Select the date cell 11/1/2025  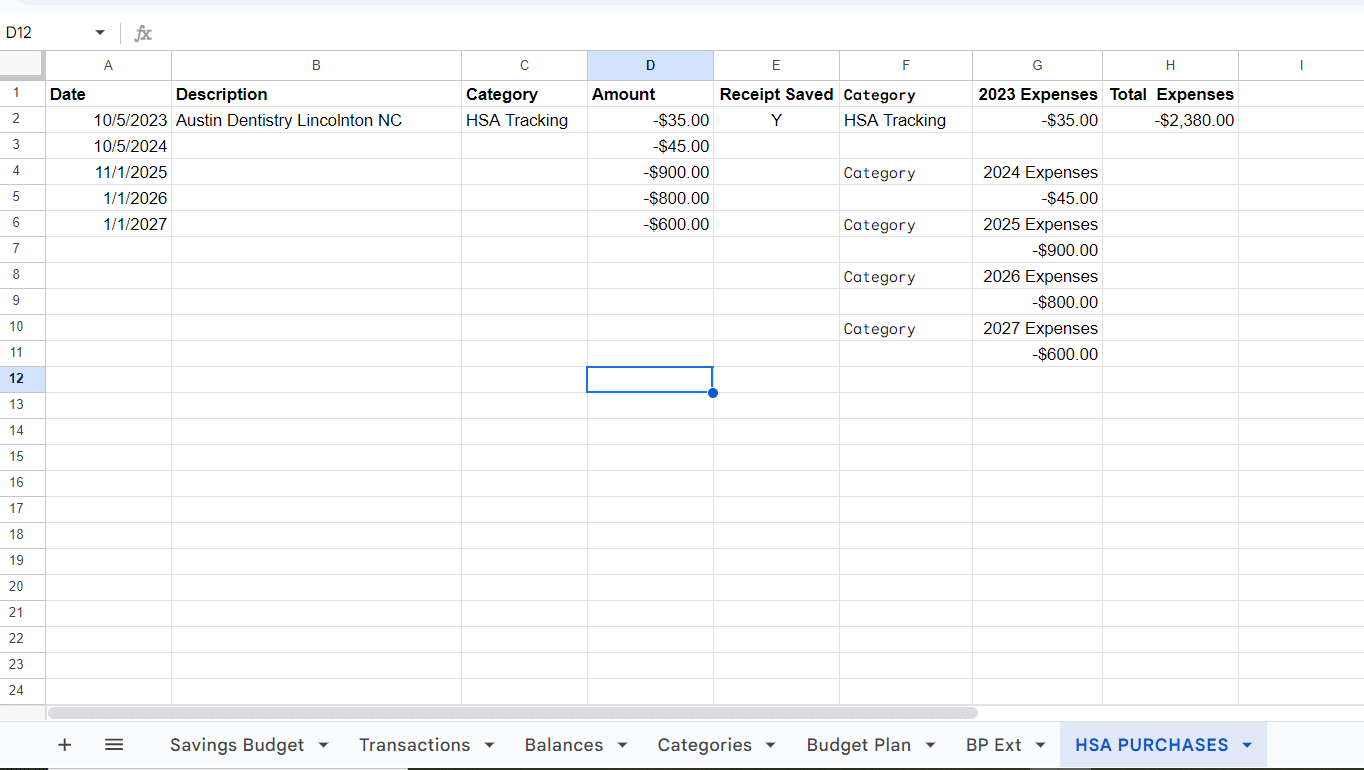point(108,172)
